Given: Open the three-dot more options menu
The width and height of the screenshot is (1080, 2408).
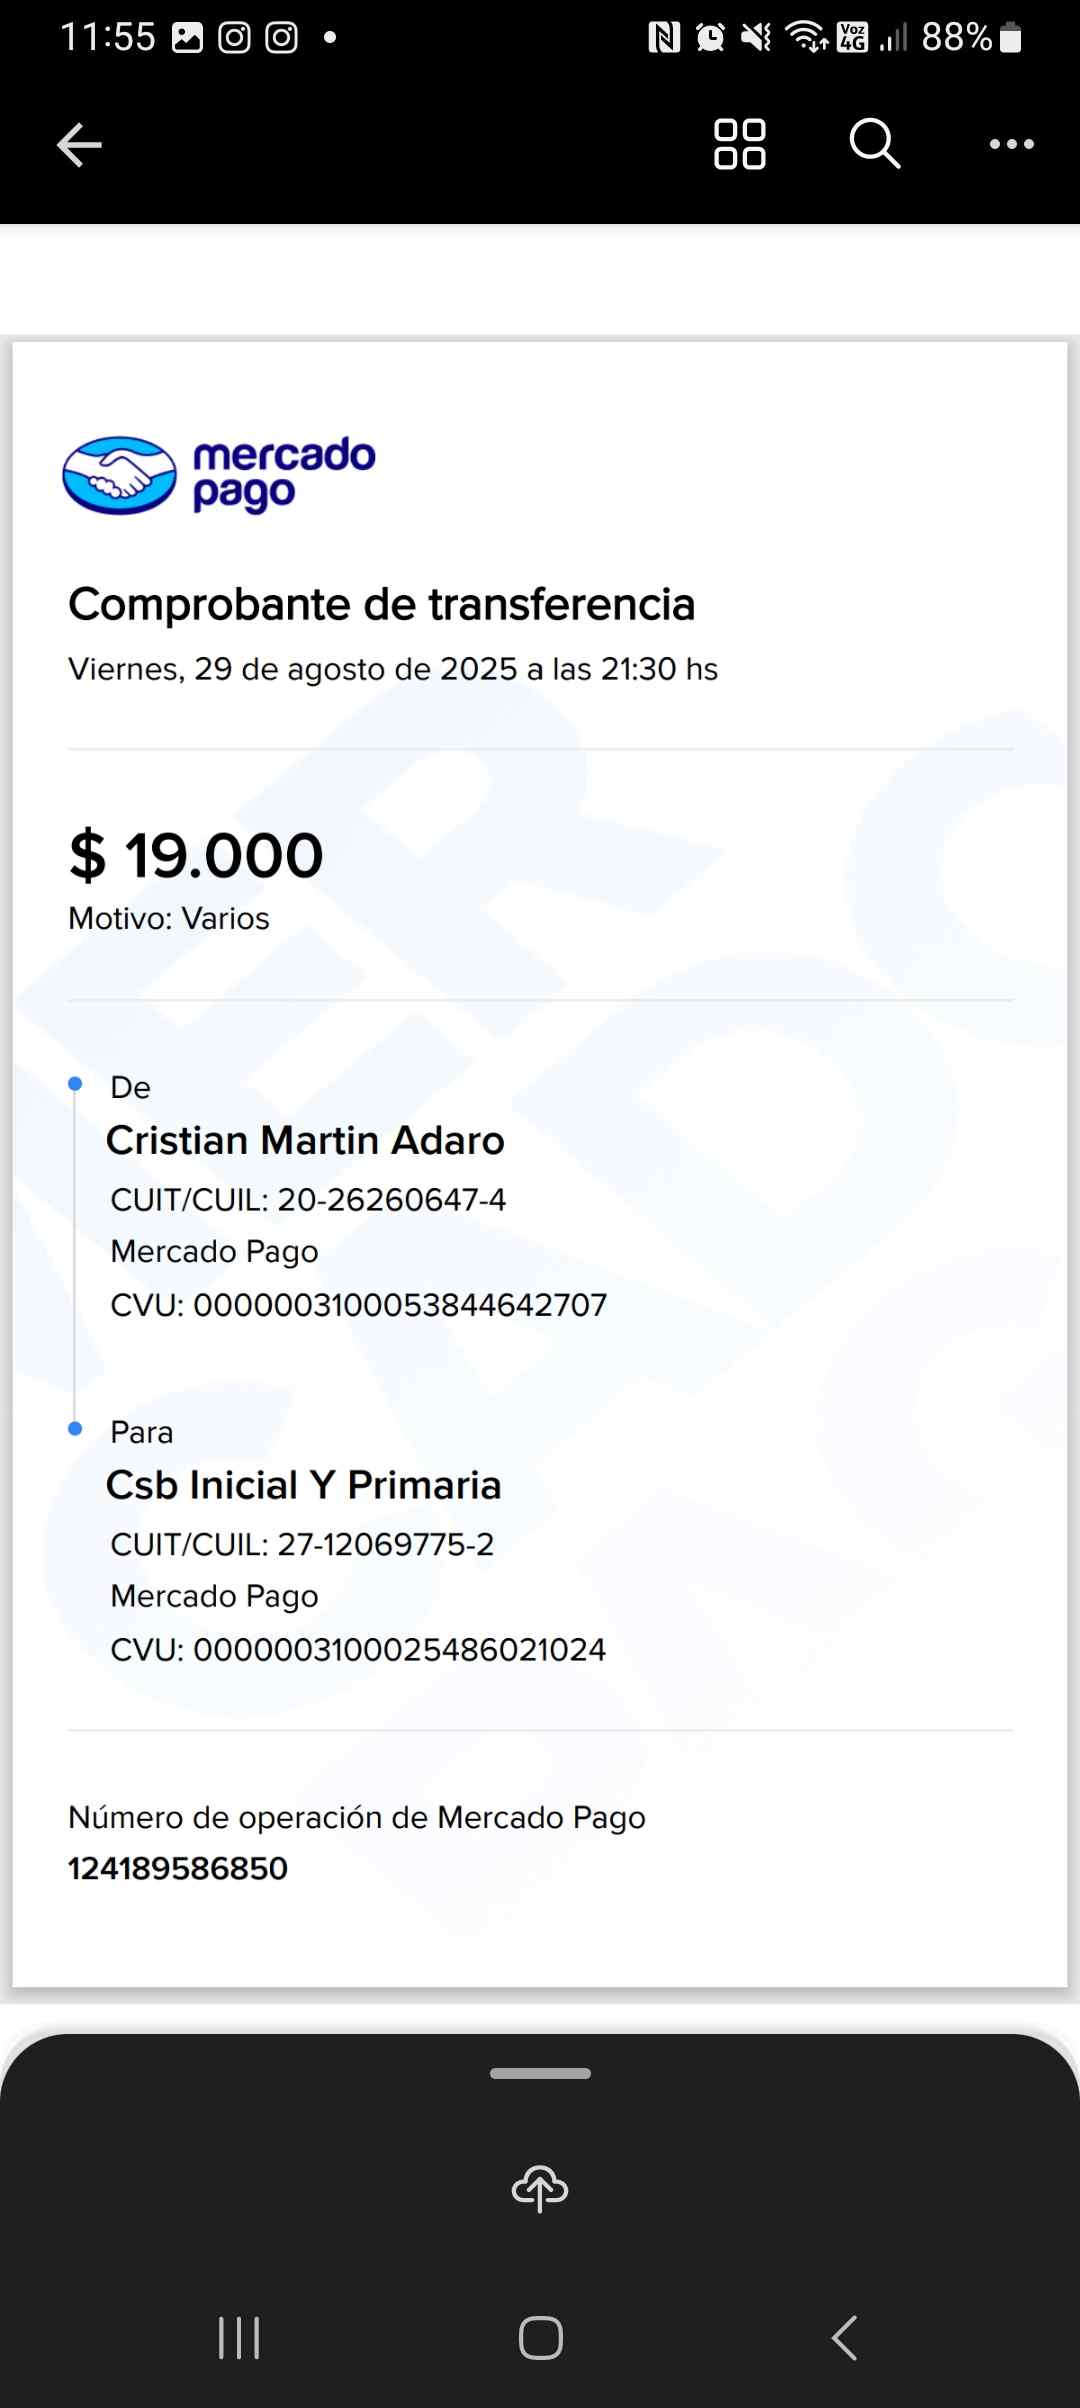Looking at the screenshot, I should point(1011,145).
